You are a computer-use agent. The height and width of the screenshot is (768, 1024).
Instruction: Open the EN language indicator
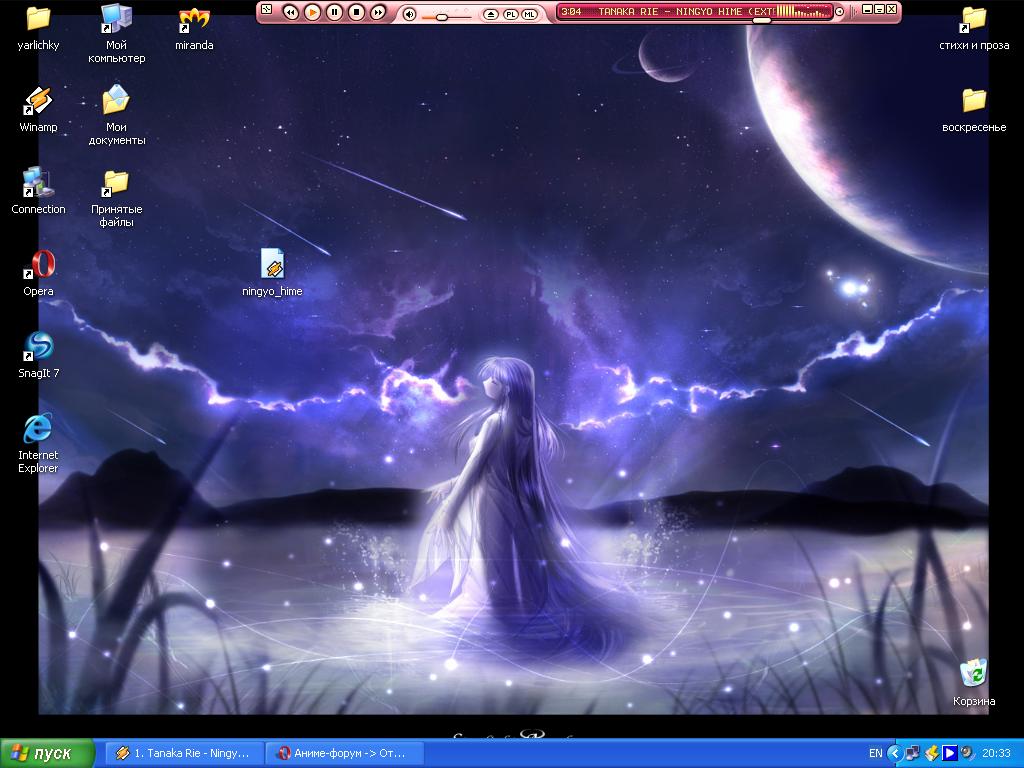[x=875, y=753]
